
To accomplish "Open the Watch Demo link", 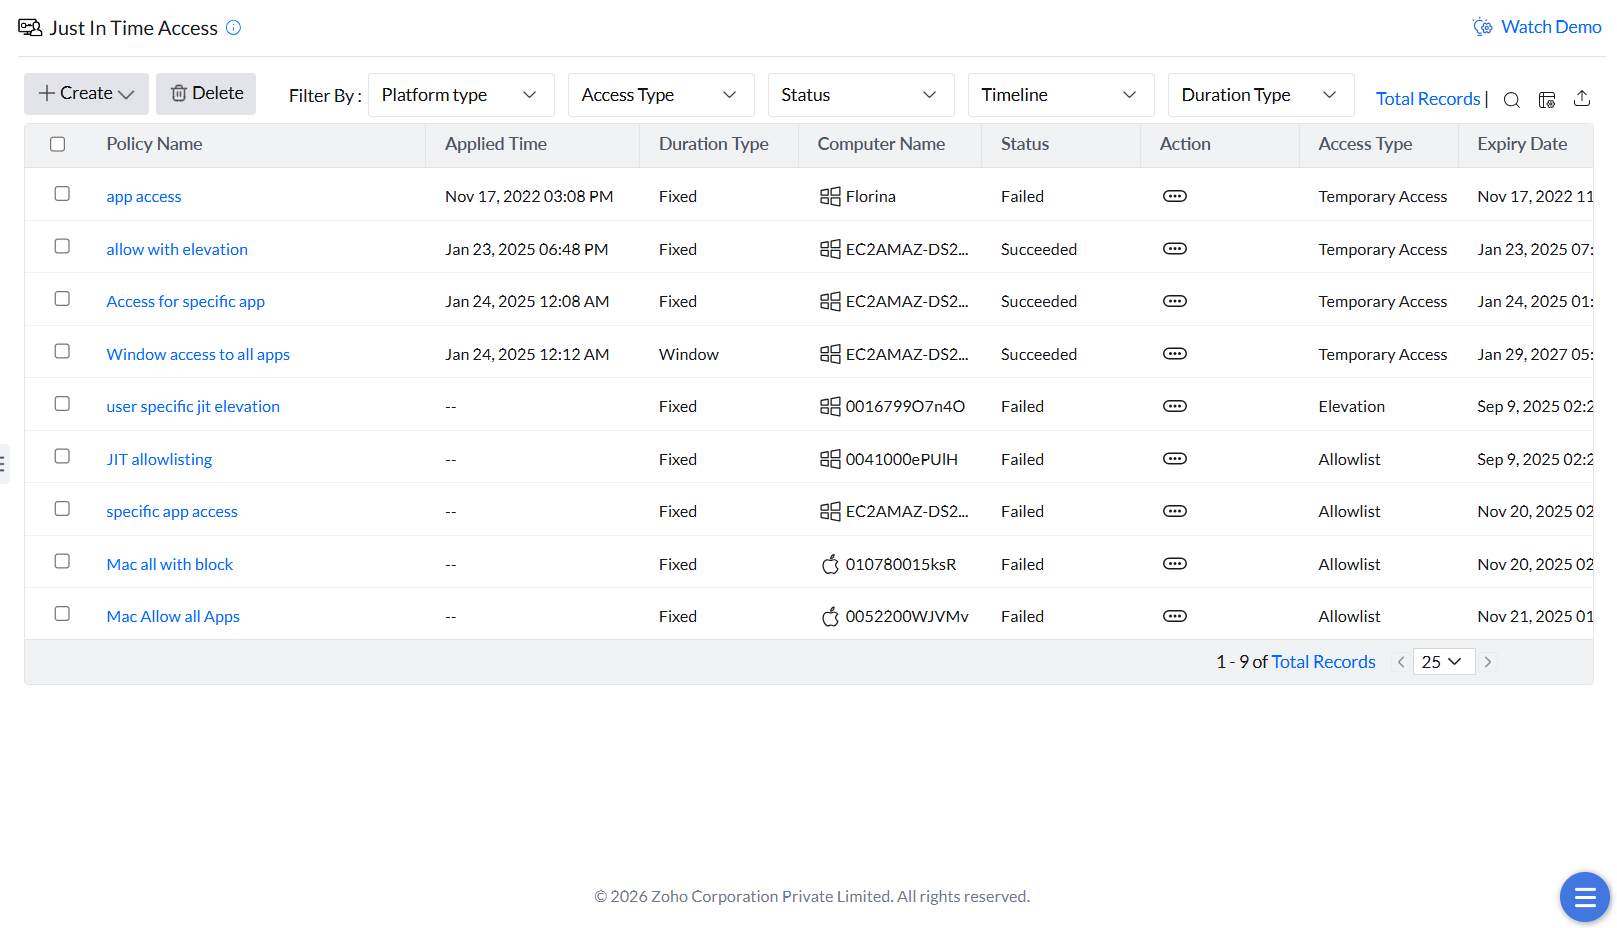I will pyautogui.click(x=1550, y=27).
